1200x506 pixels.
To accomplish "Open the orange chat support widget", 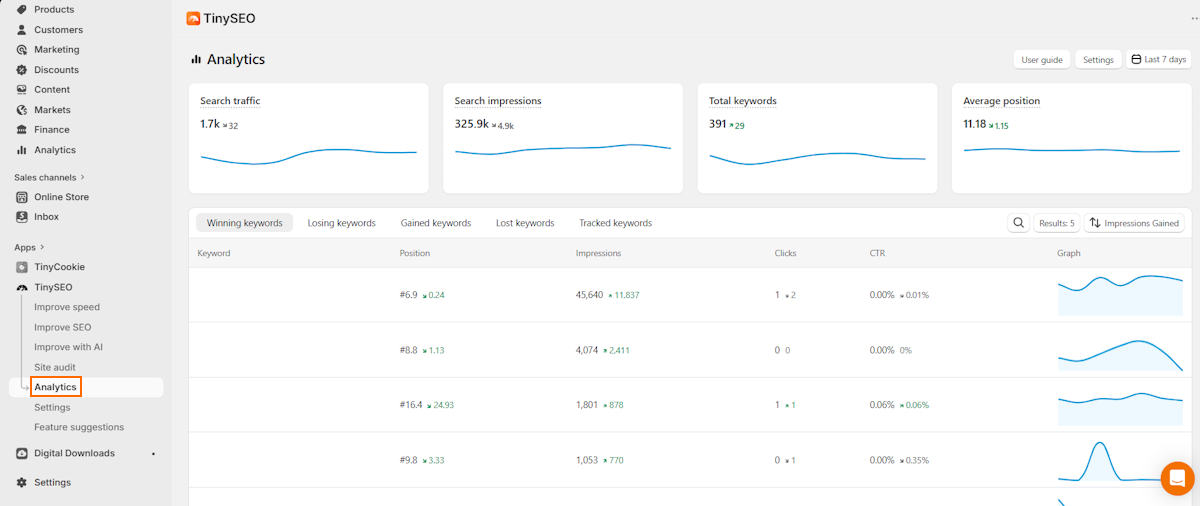I will click(x=1177, y=478).
